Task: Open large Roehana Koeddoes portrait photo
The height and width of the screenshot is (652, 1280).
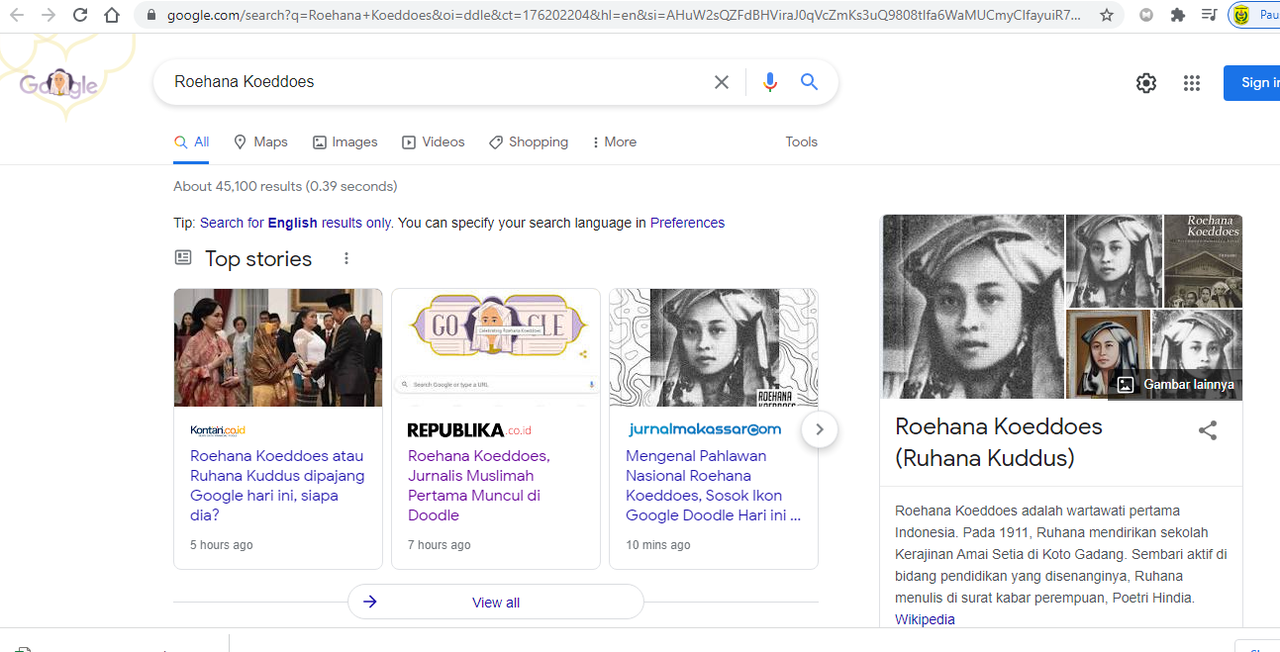Action: click(972, 307)
